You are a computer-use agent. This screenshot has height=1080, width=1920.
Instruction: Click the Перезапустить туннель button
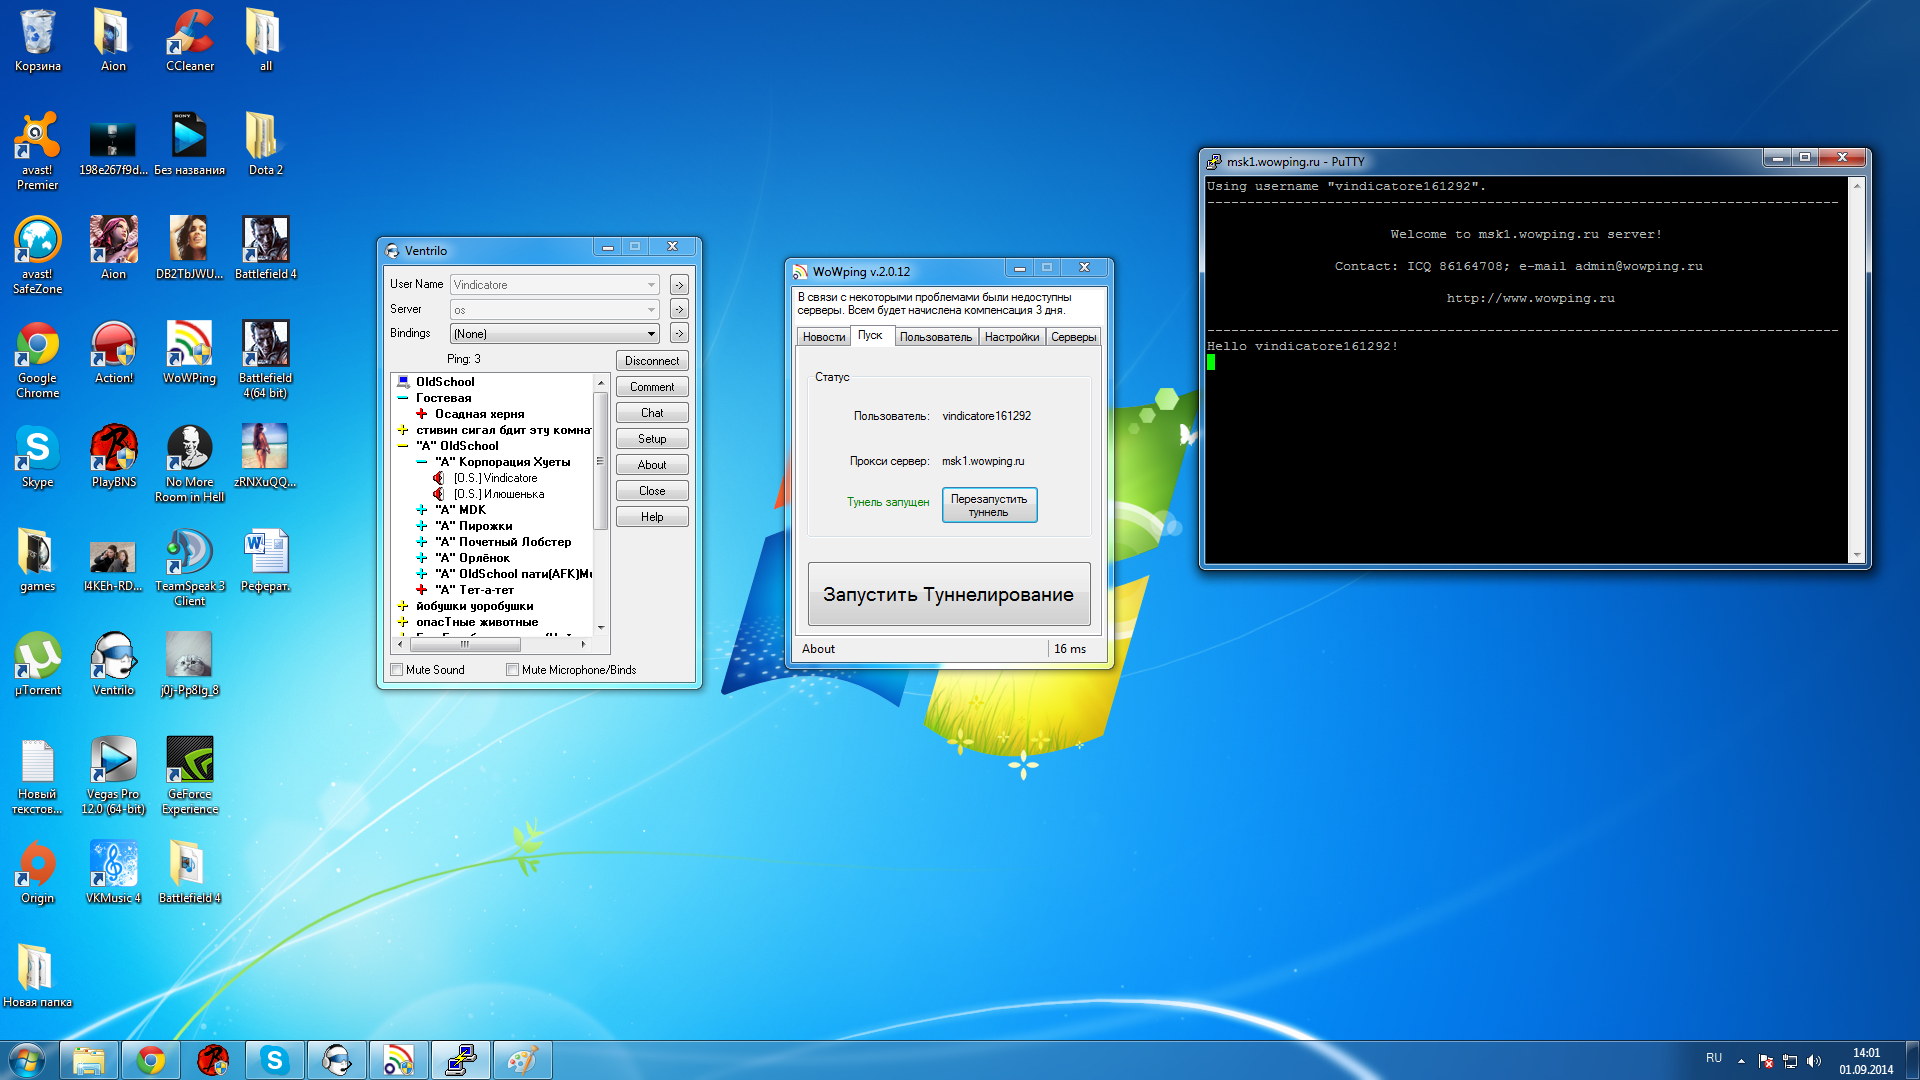tap(988, 505)
